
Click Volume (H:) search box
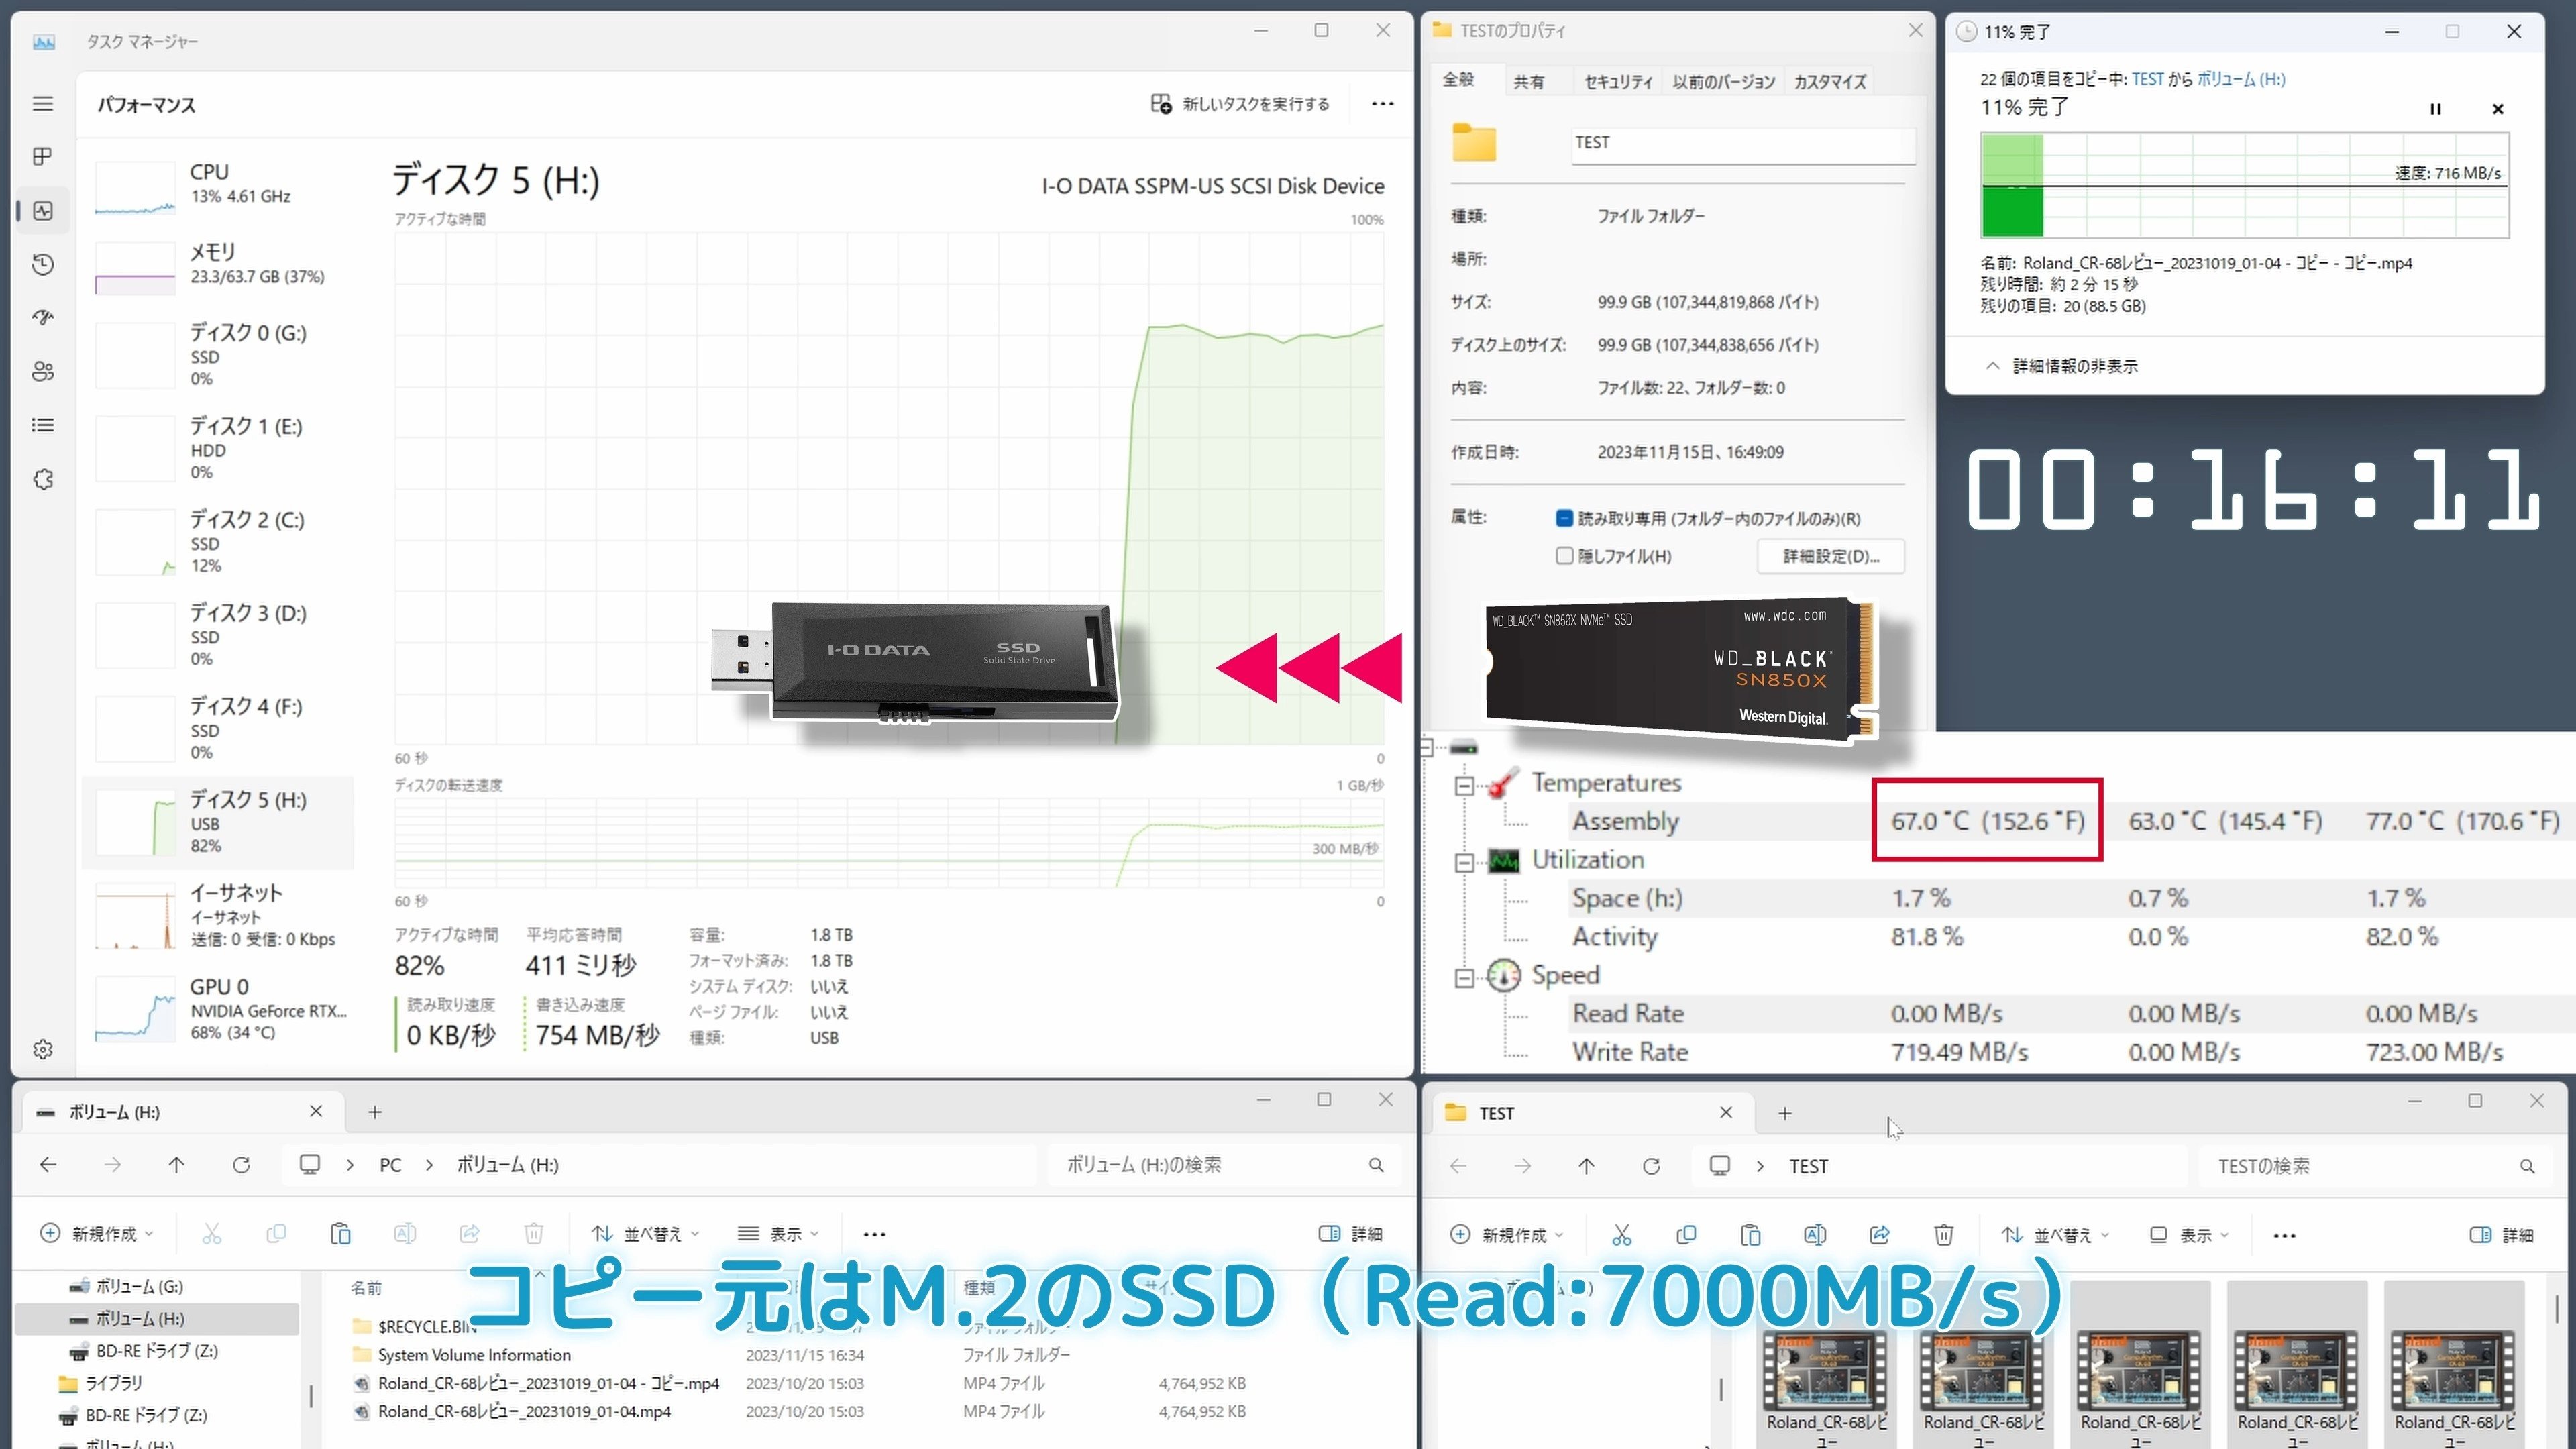(x=1224, y=1165)
